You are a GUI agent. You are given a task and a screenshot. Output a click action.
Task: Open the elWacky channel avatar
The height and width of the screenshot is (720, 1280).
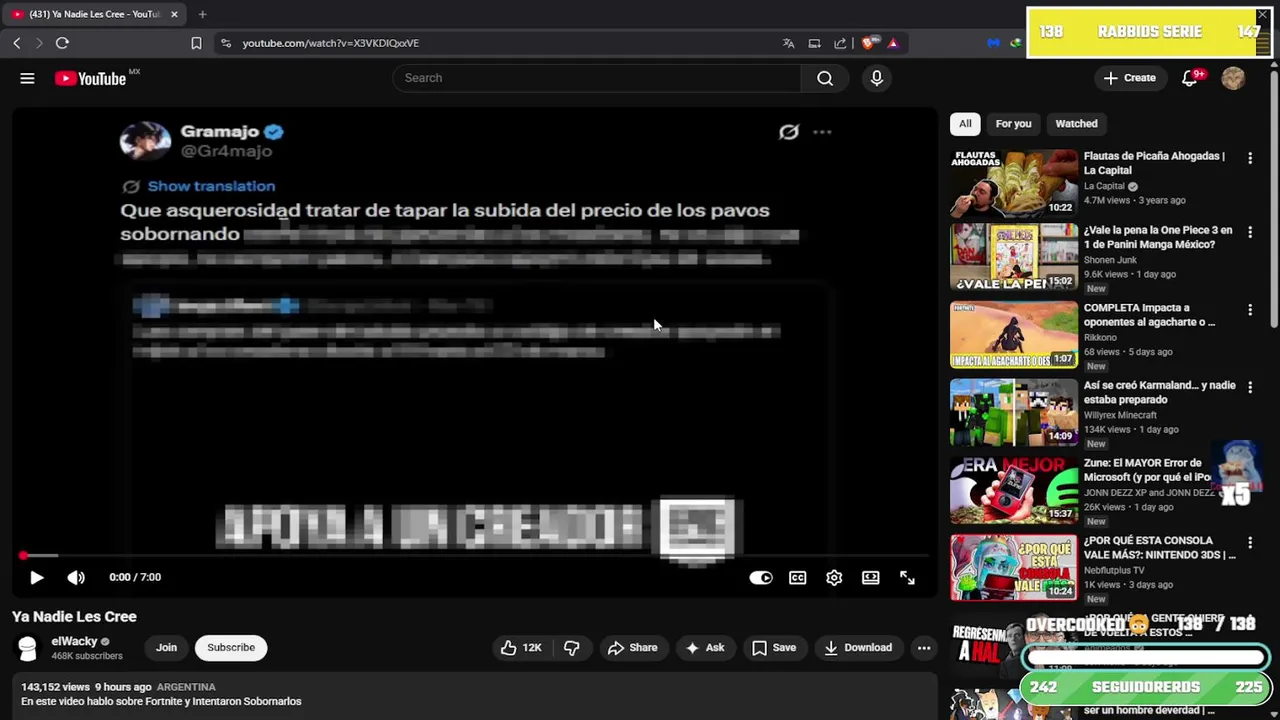pyautogui.click(x=28, y=648)
